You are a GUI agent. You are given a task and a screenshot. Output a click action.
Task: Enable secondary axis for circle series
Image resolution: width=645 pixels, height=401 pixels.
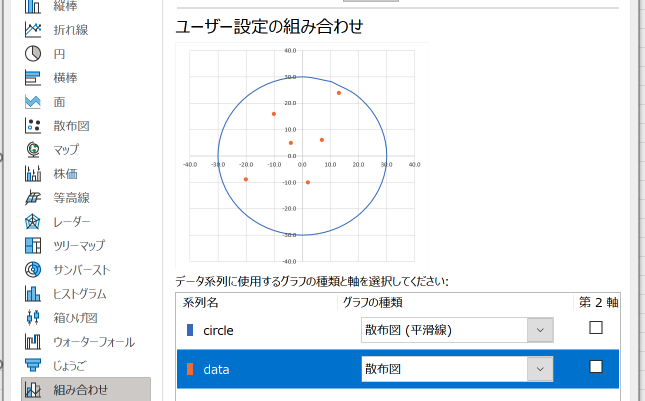point(596,328)
